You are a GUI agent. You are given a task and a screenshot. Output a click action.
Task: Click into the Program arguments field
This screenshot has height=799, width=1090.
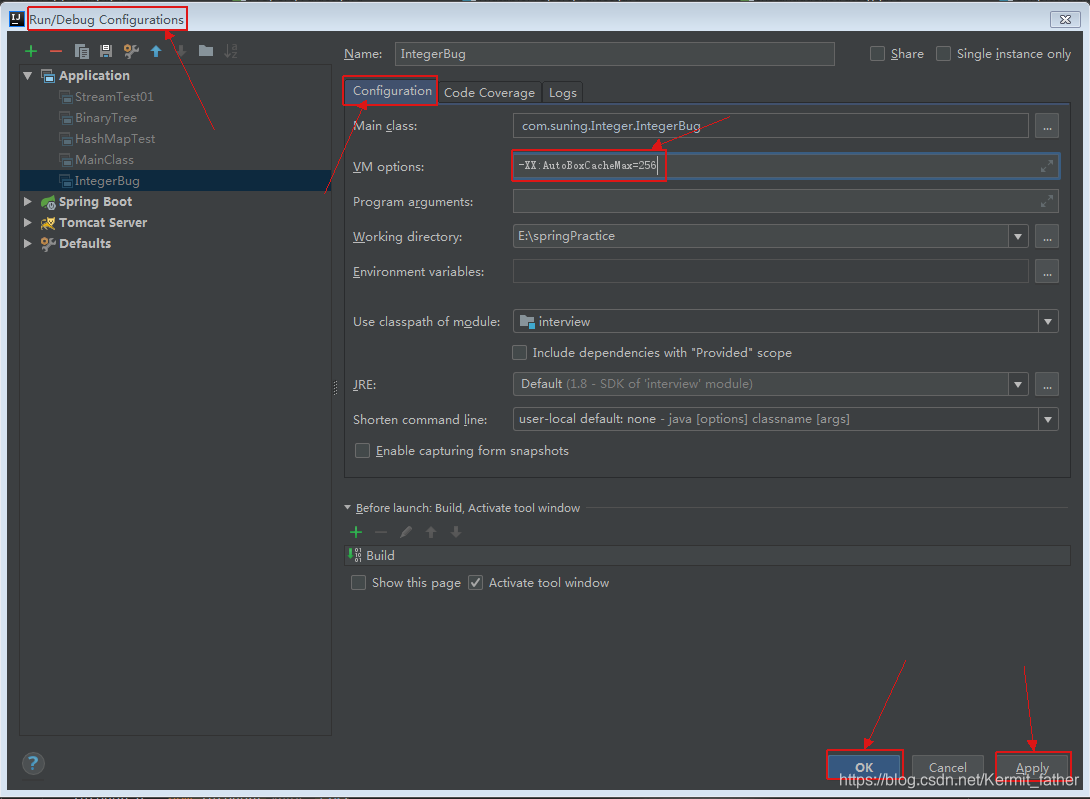point(786,202)
